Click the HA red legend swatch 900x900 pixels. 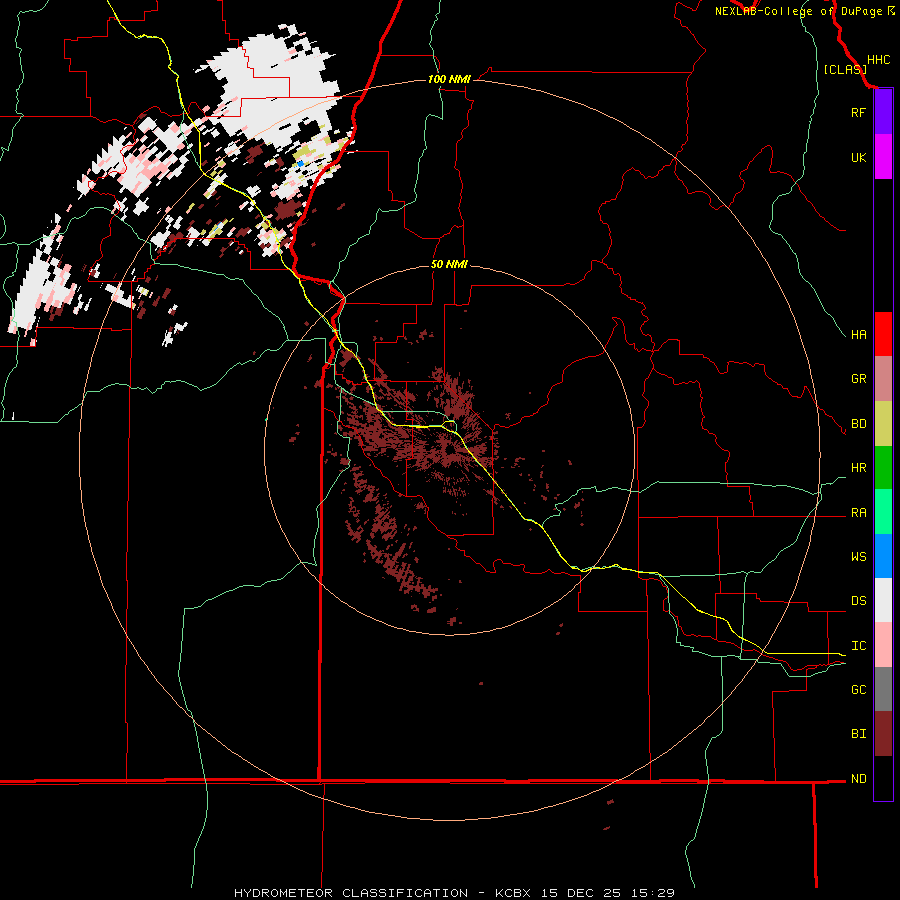883,334
